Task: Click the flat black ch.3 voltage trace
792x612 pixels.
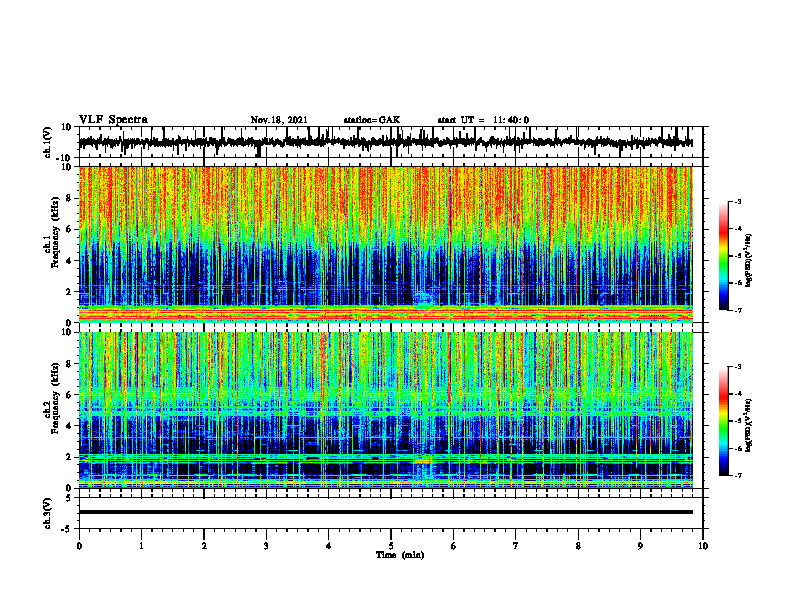Action: pos(386,512)
